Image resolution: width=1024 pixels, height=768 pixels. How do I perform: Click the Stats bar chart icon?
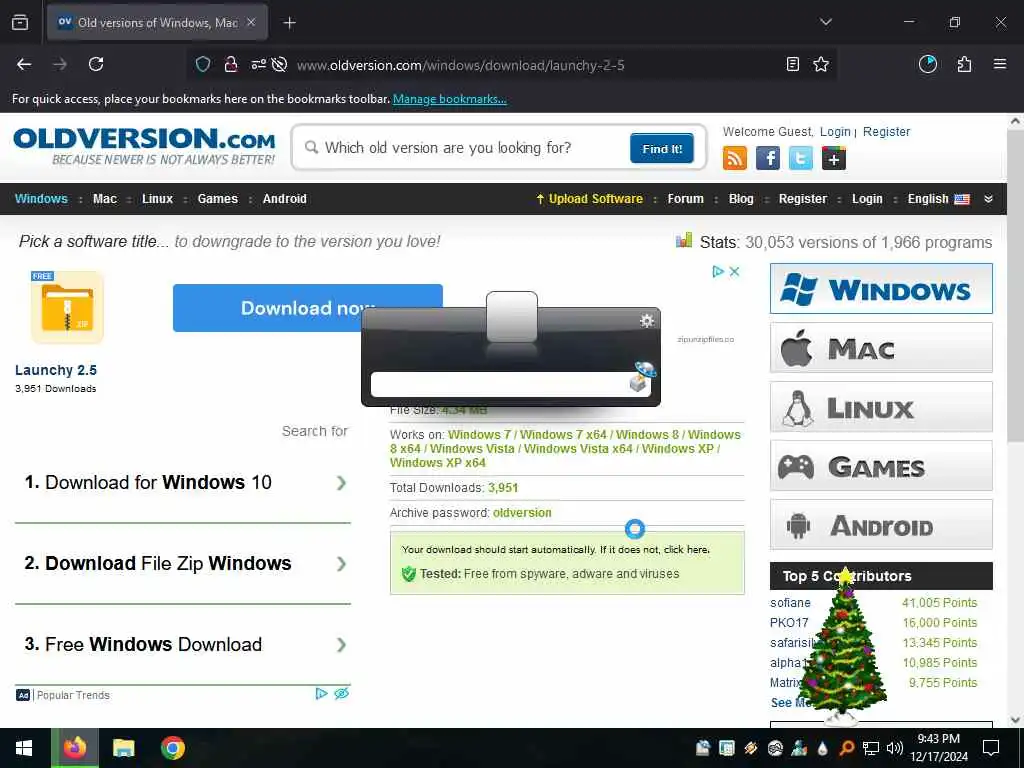[684, 240]
